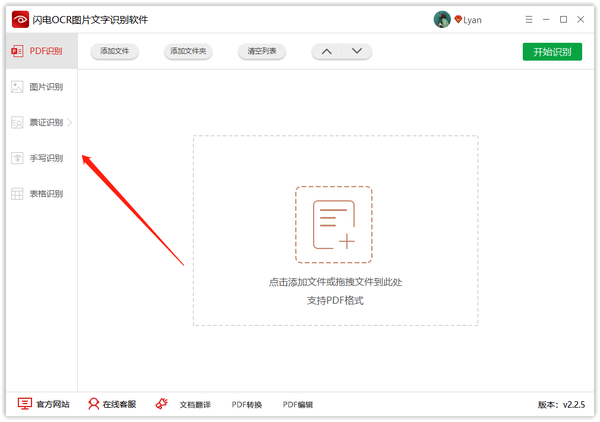Click the 支持PDF格式 text
This screenshot has width=600, height=422.
(335, 301)
